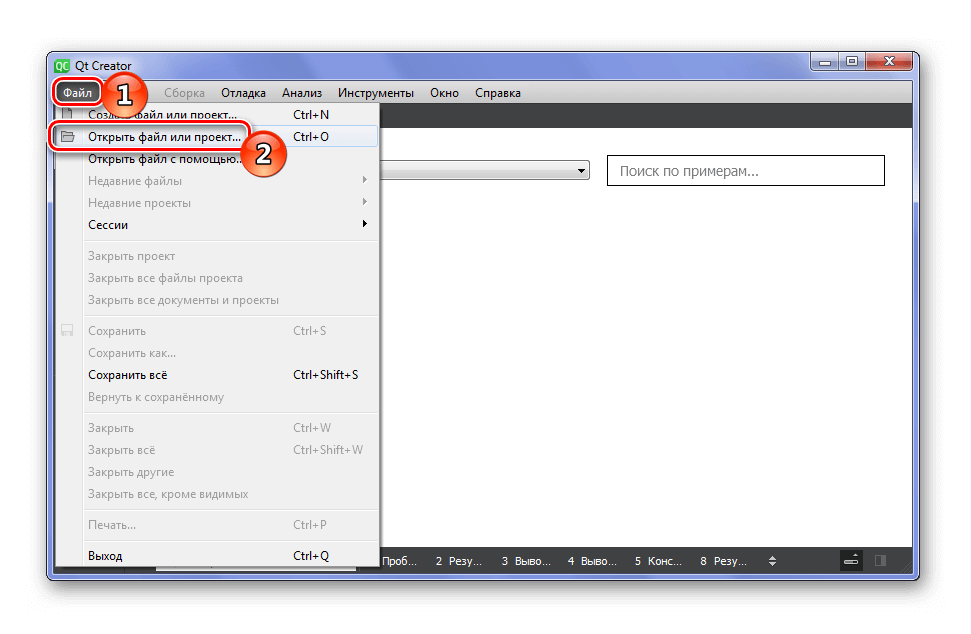The height and width of the screenshot is (634, 971).
Task: Toggle the right sidebar icon
Action: 880,560
